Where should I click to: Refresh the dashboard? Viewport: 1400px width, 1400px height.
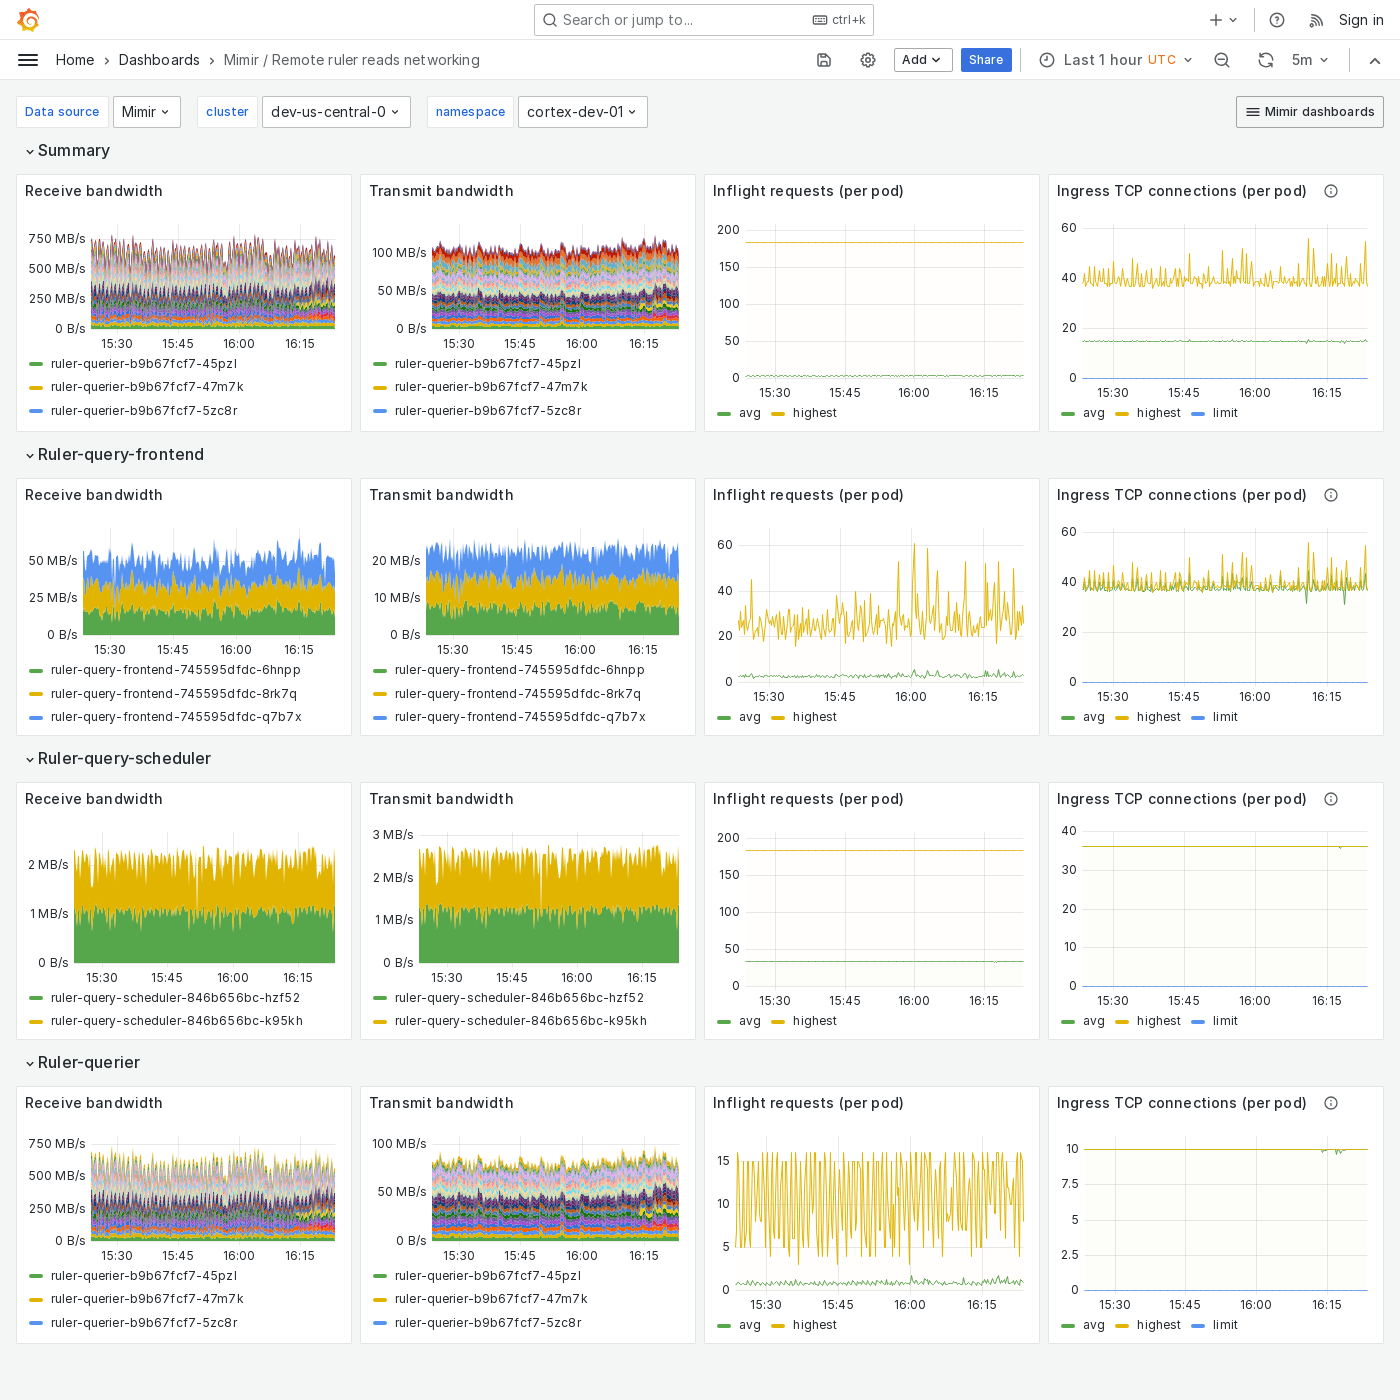click(x=1265, y=60)
